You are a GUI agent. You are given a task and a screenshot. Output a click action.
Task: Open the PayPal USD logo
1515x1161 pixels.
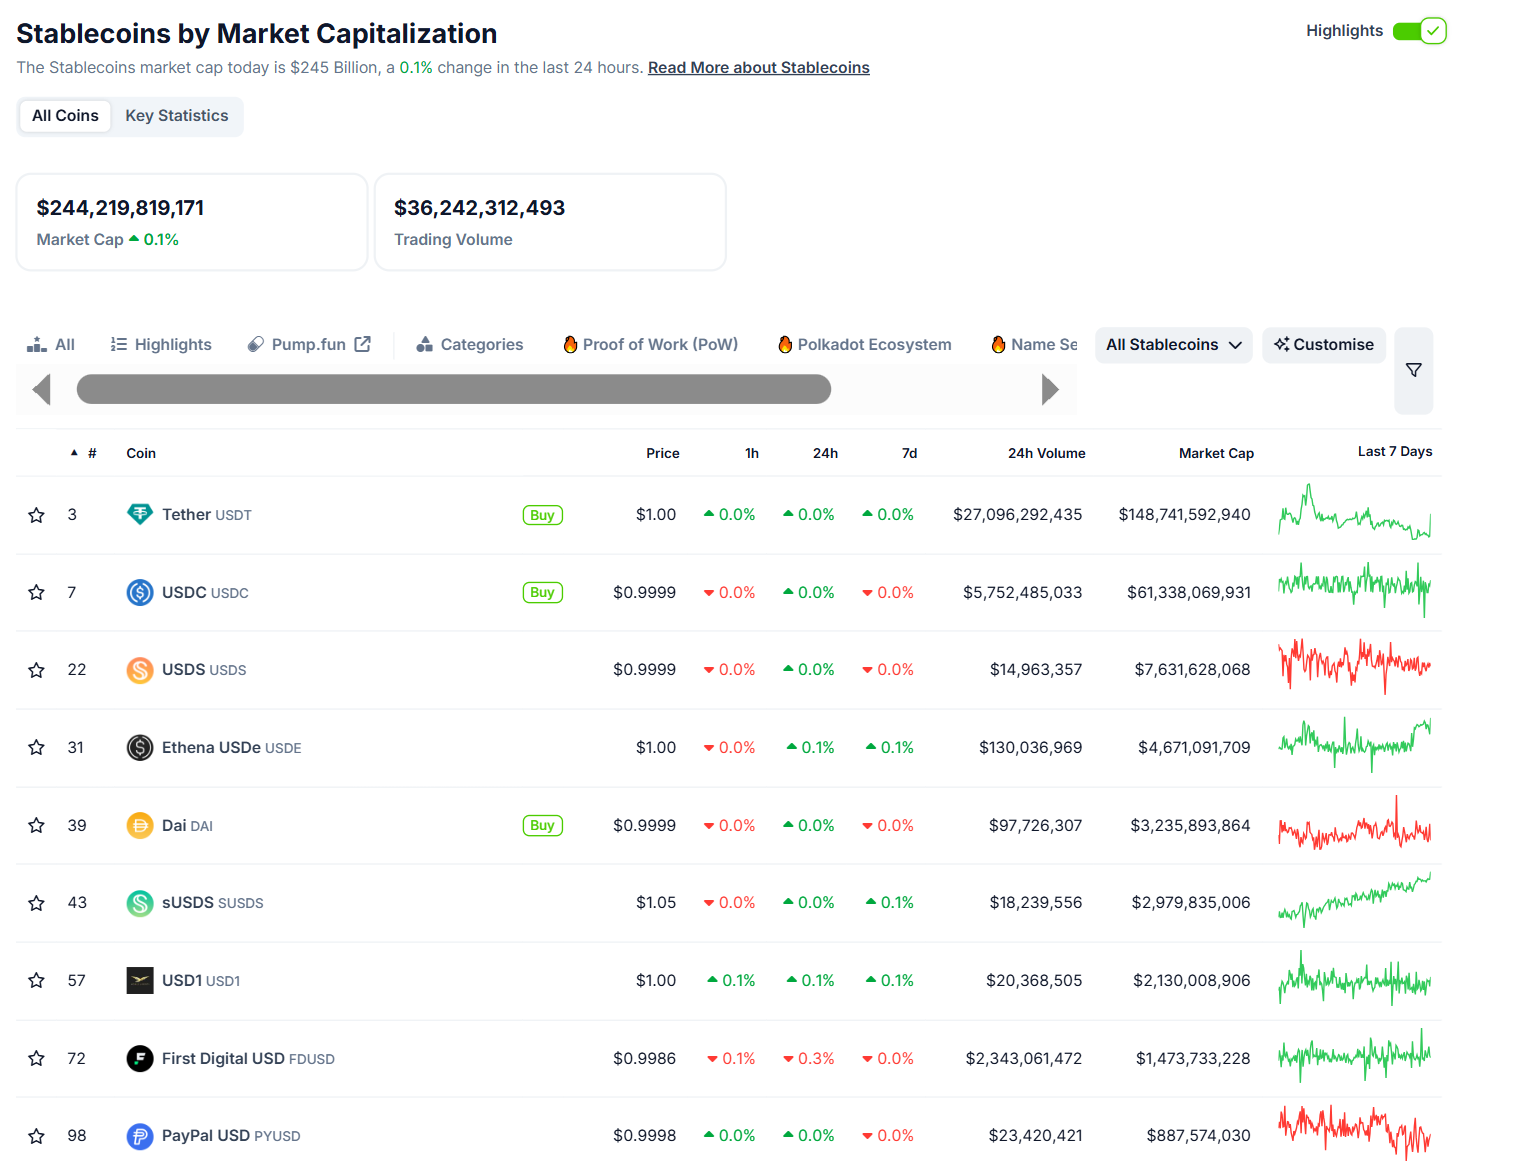pos(140,1136)
